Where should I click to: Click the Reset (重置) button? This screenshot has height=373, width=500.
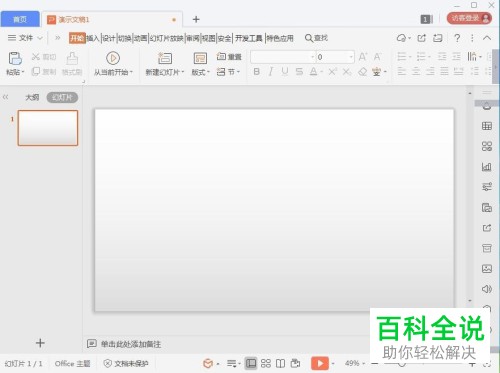coord(229,57)
